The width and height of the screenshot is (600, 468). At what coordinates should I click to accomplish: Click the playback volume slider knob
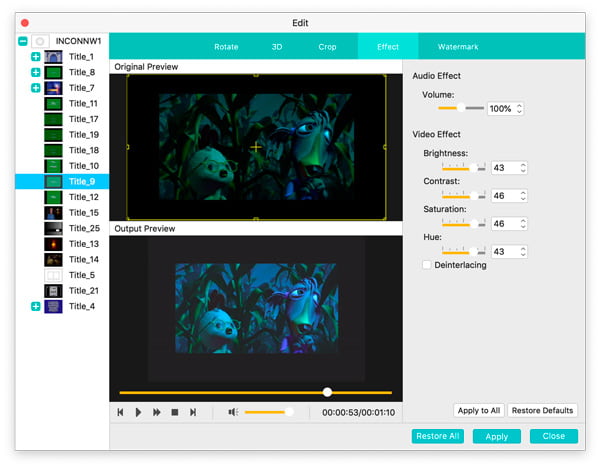[289, 412]
